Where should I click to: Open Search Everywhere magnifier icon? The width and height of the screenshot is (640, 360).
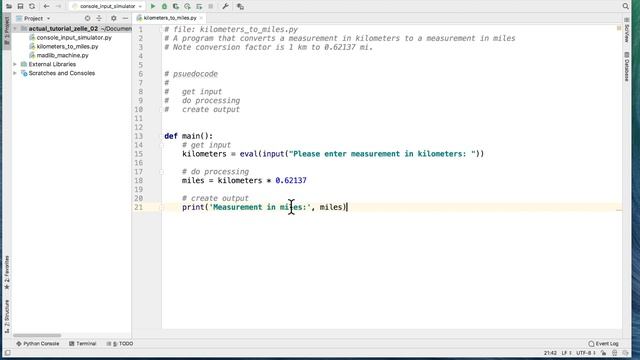point(625,6)
